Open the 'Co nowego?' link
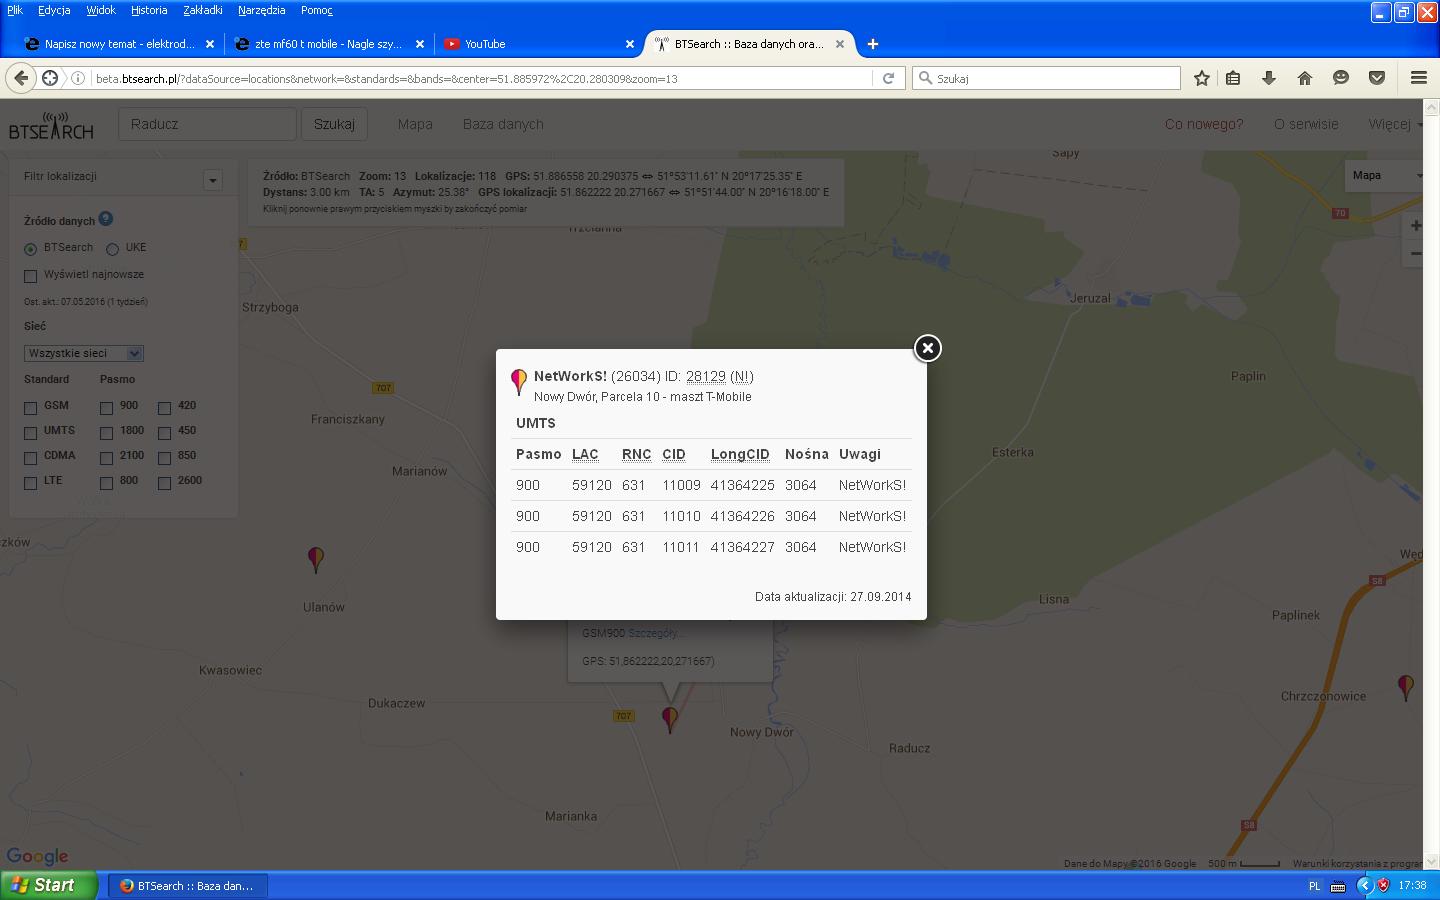The height and width of the screenshot is (900, 1440). pos(1204,124)
